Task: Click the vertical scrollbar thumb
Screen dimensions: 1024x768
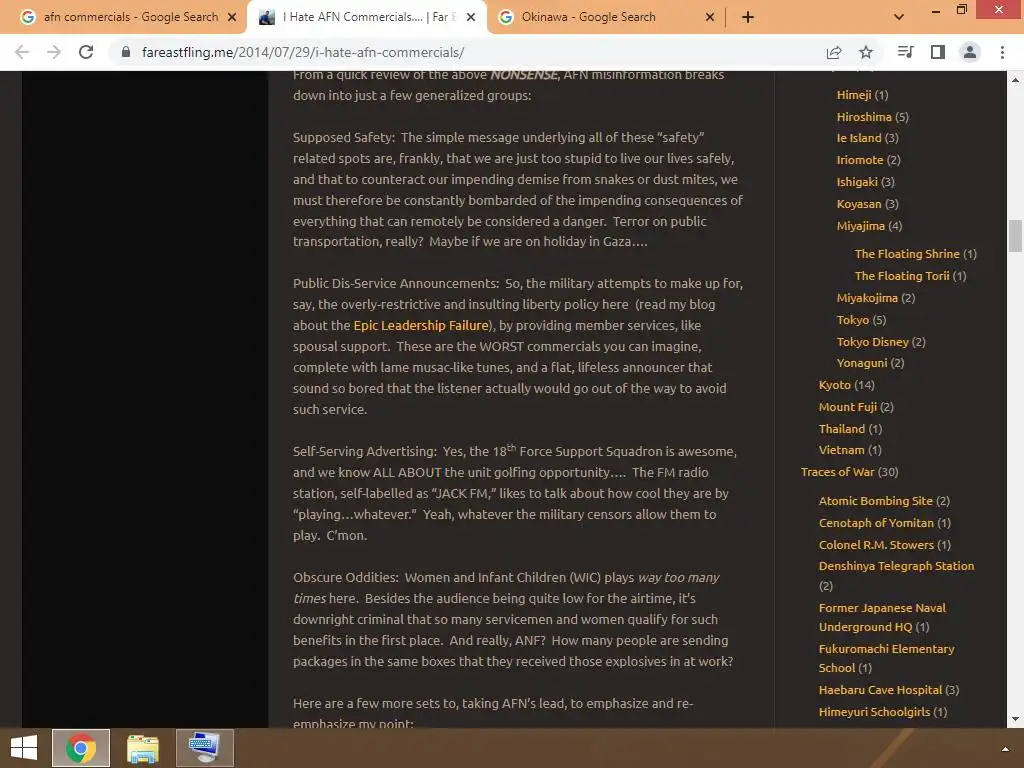Action: pos(1015,236)
